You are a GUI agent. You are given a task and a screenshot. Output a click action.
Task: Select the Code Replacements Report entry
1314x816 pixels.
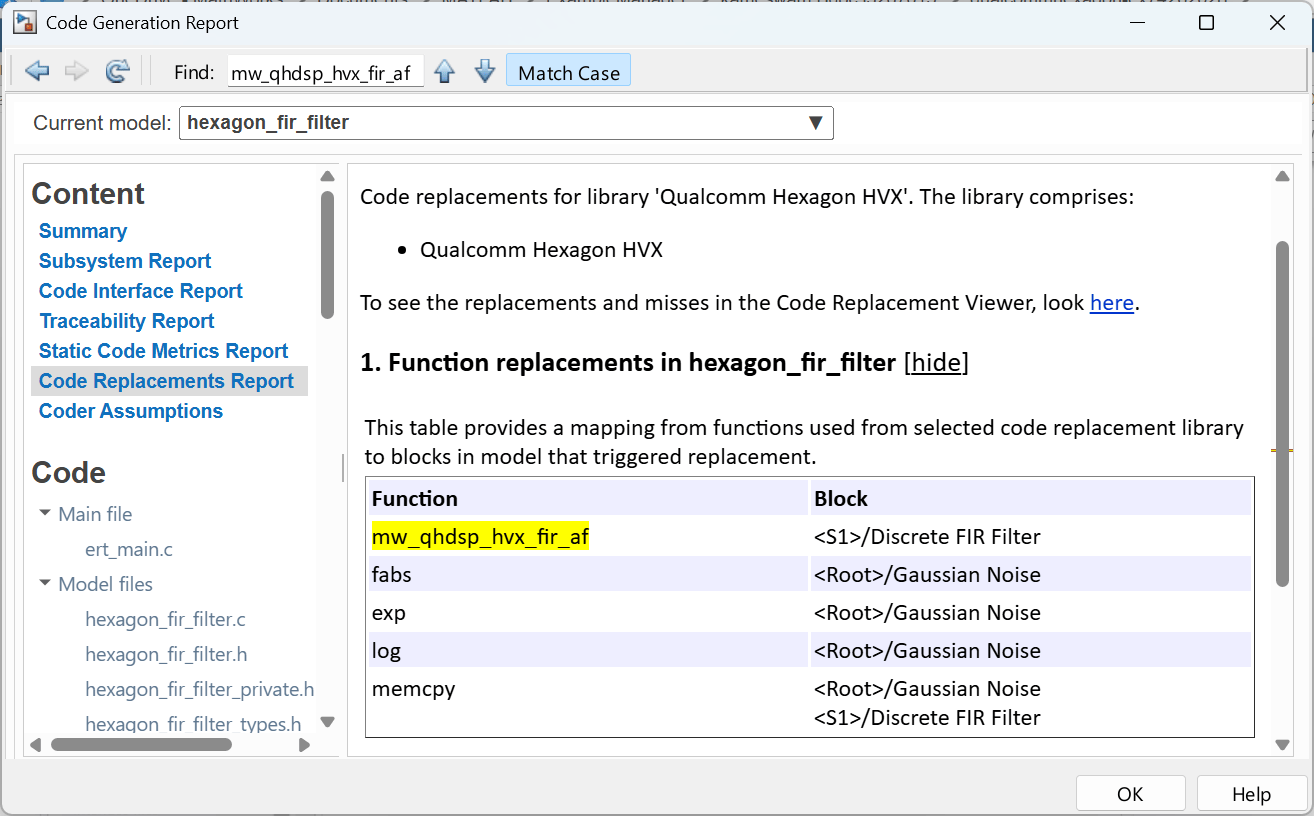(167, 381)
